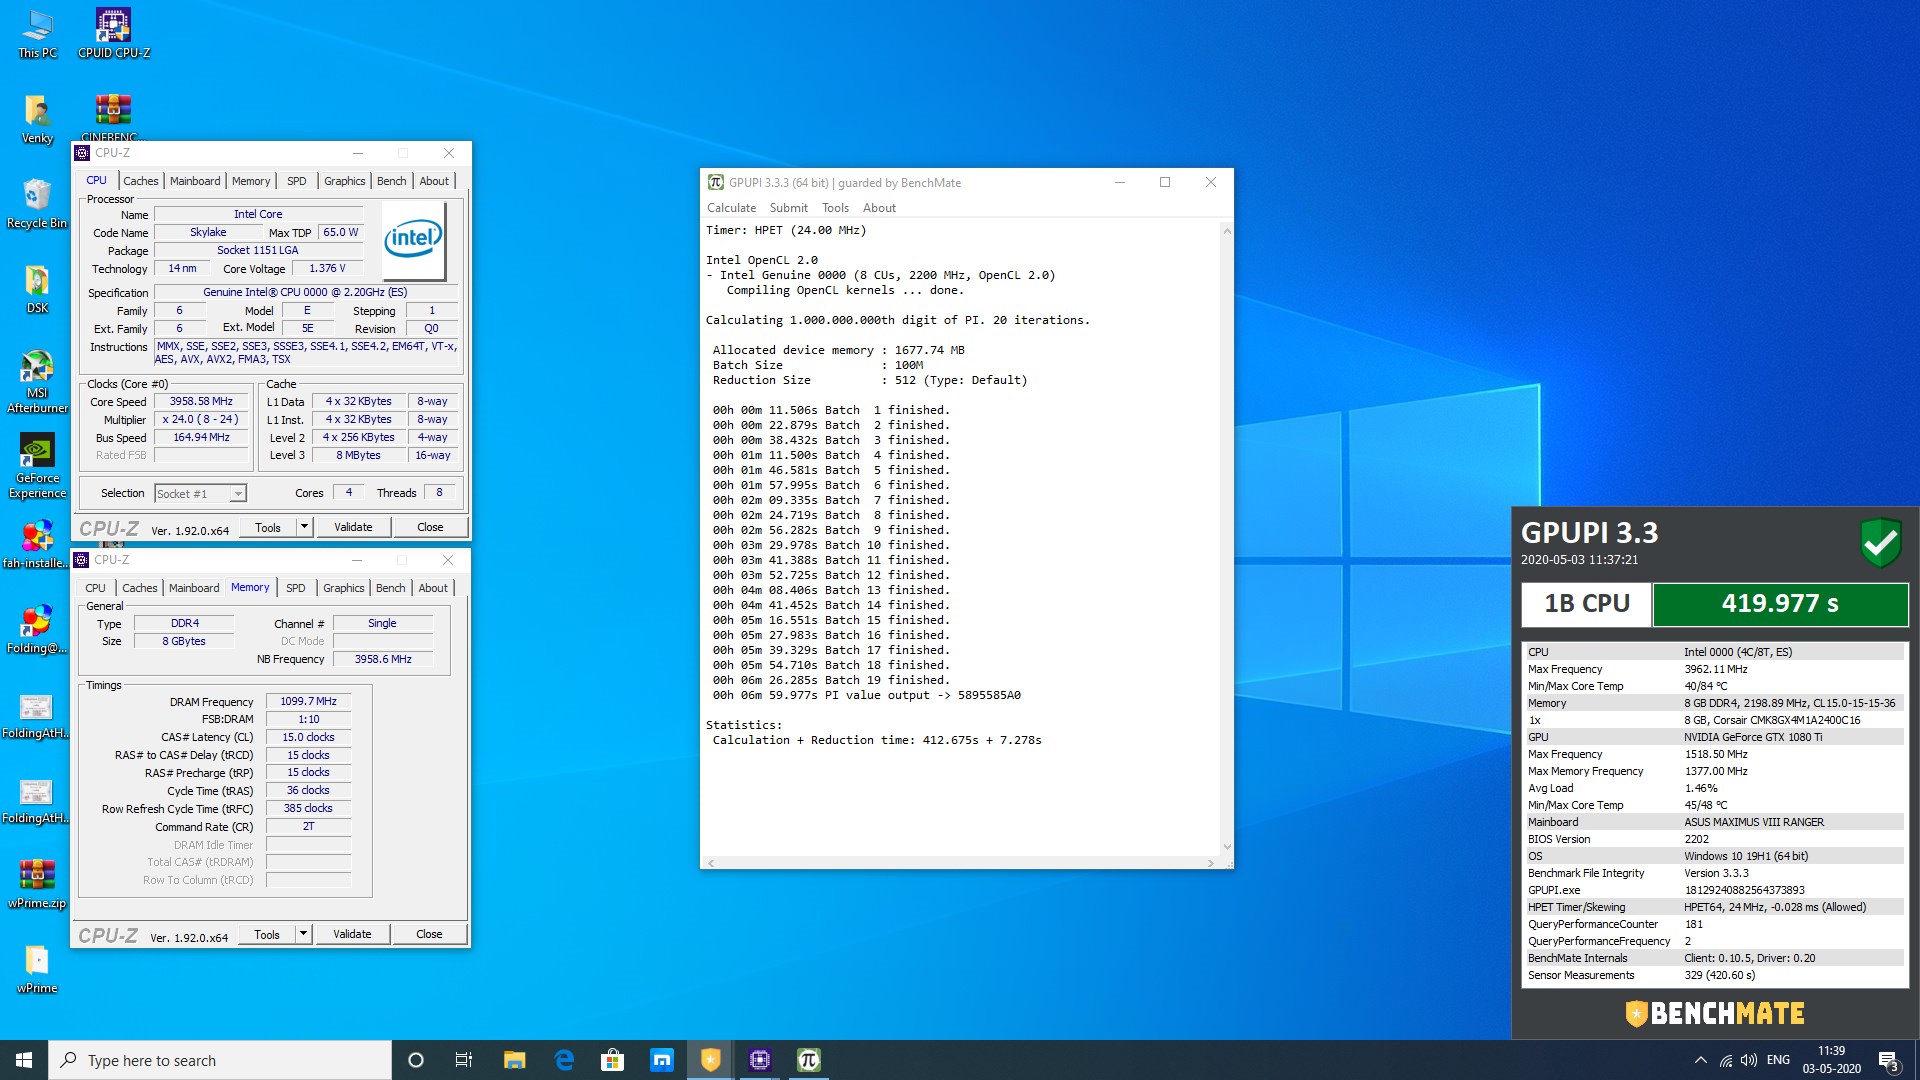
Task: Open fah-installer desktop icon
Action: point(37,544)
